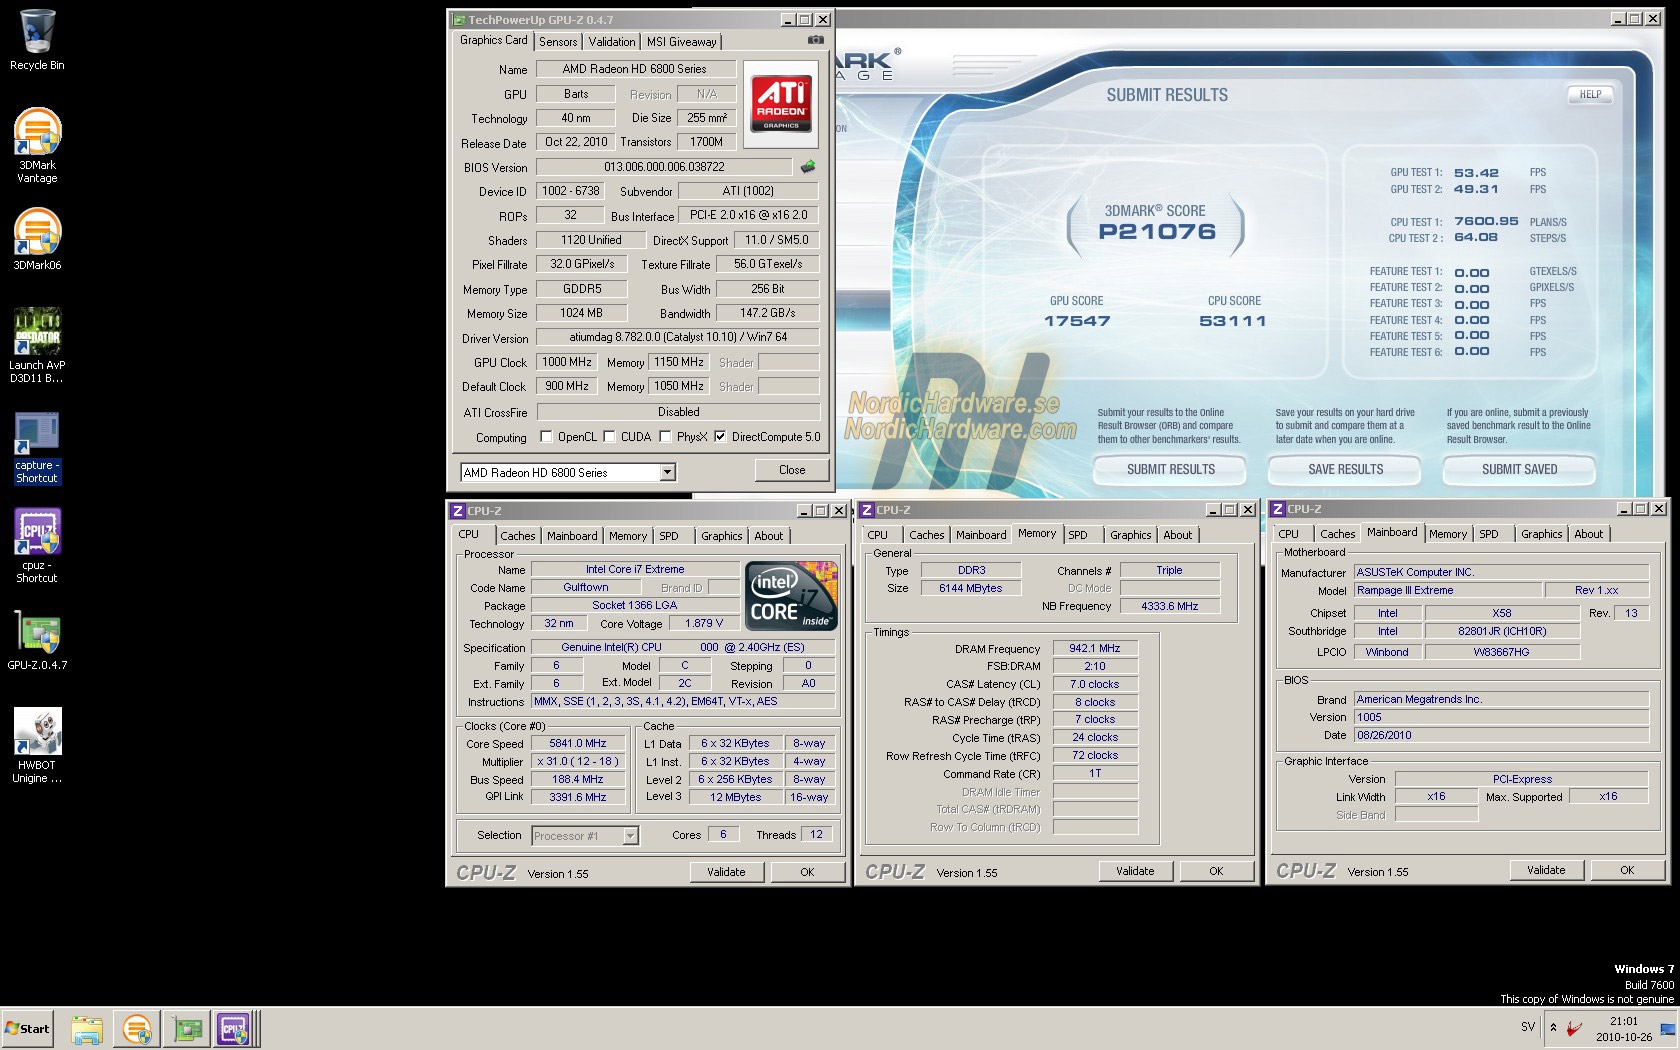Toggle the PhysX checkbox
1680x1050 pixels.
coord(665,437)
